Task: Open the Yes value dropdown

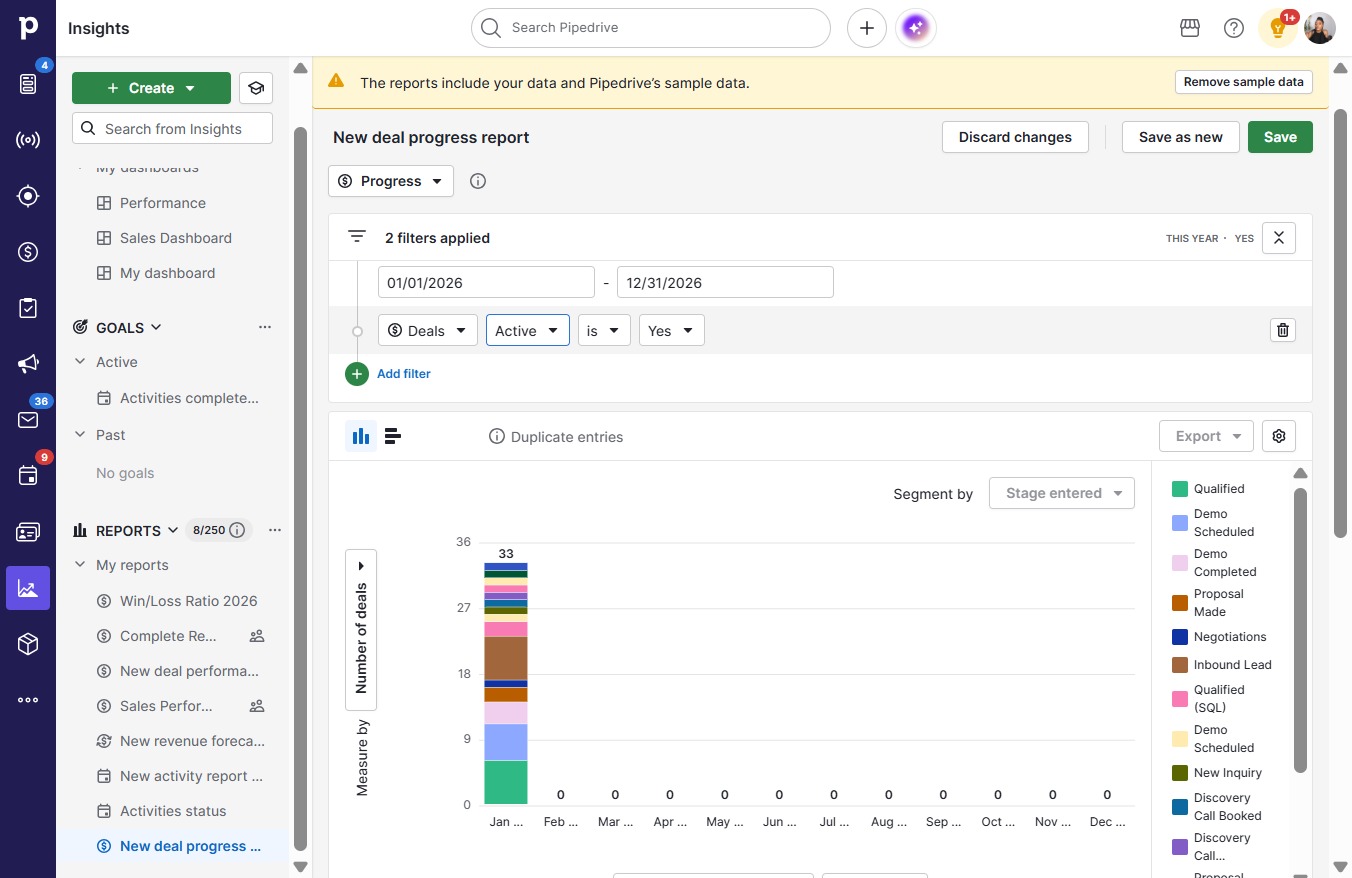Action: pos(672,330)
